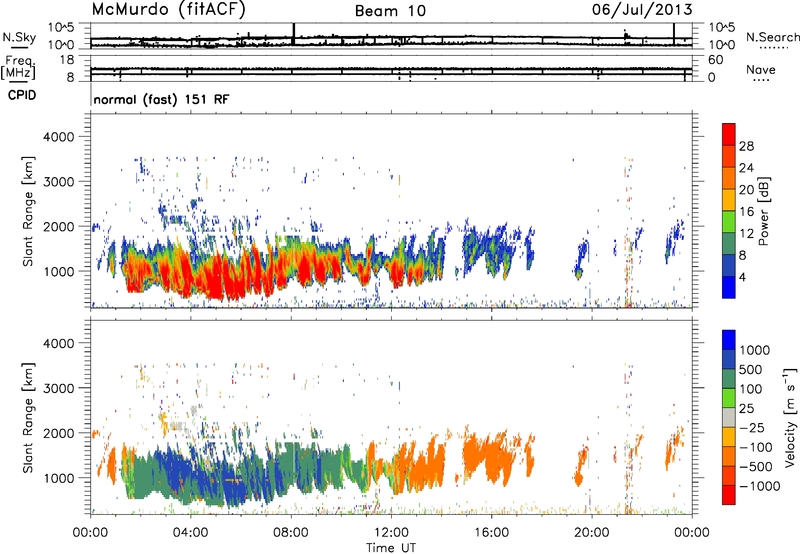Image resolution: width=800 pixels, height=554 pixels.
Task: Click the 'normal (fast) 151 RF' text
Action: pos(161,100)
